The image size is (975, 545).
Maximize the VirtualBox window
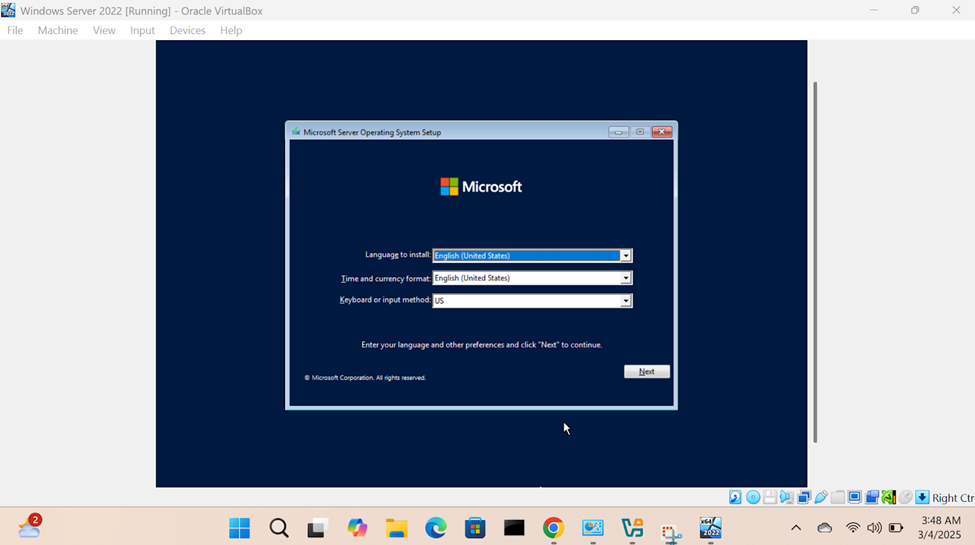[915, 10]
